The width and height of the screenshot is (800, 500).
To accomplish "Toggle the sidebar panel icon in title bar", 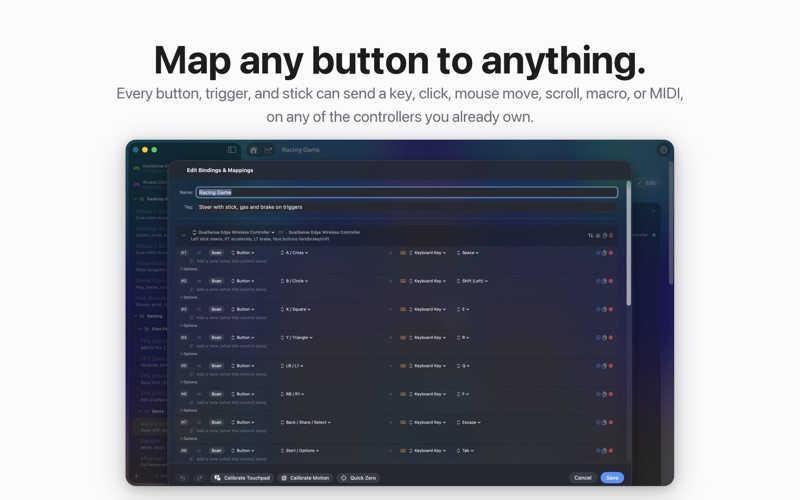I will point(232,149).
